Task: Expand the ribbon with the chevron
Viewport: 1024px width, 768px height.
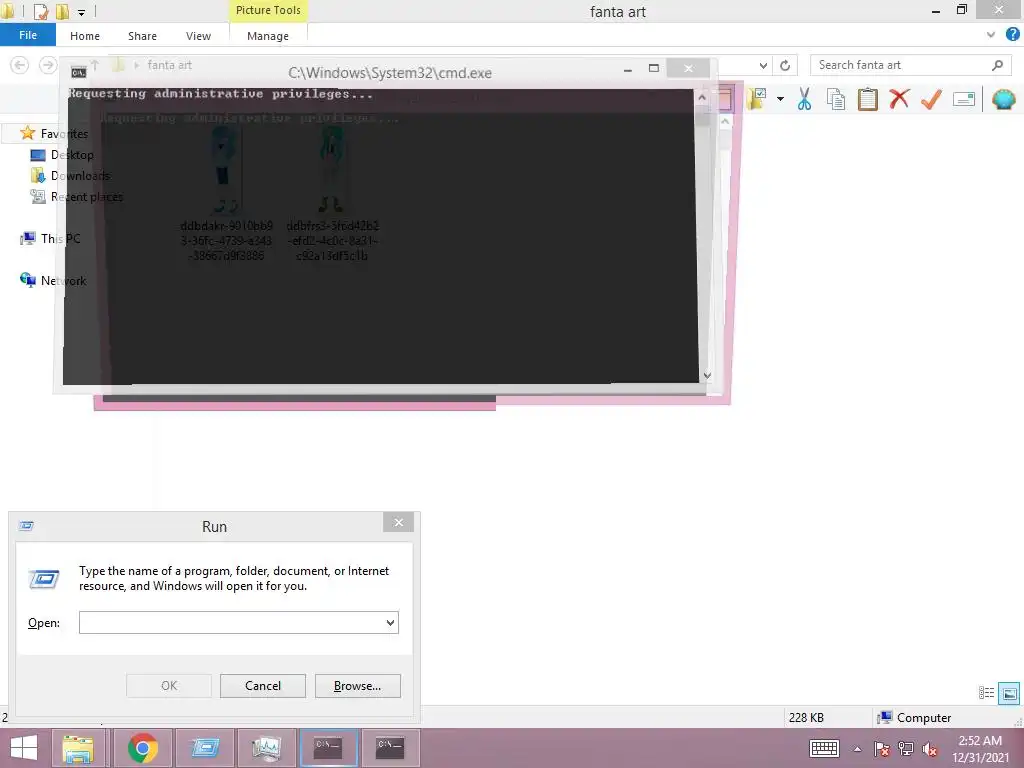Action: click(x=991, y=35)
